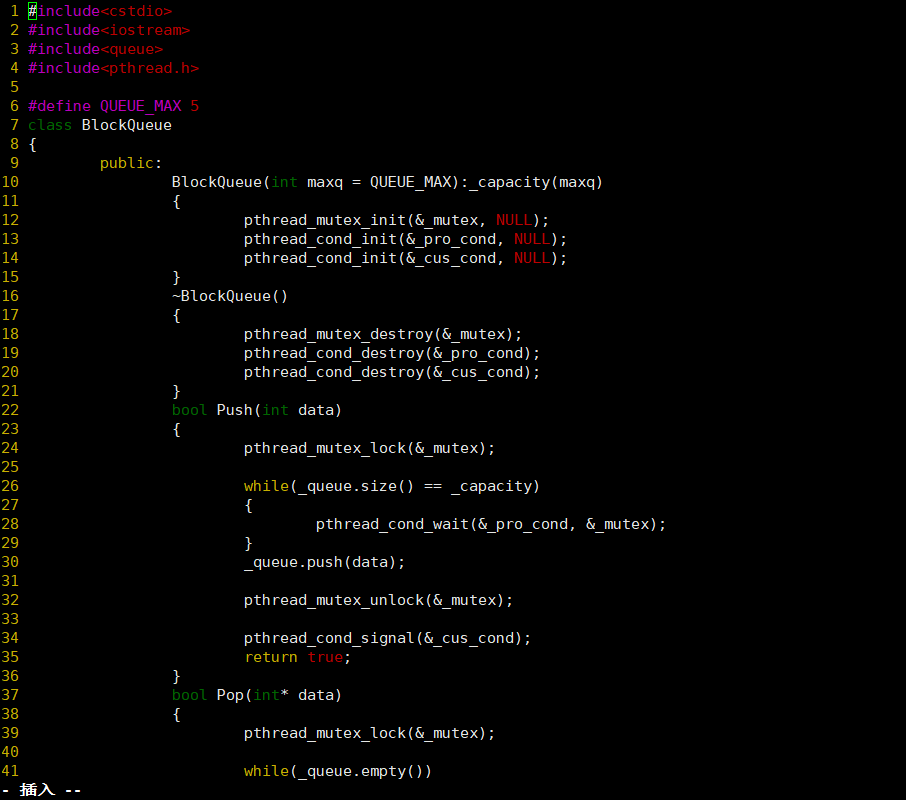Click the pthread_cond_wait call
This screenshot has width=906, height=800.
491,524
